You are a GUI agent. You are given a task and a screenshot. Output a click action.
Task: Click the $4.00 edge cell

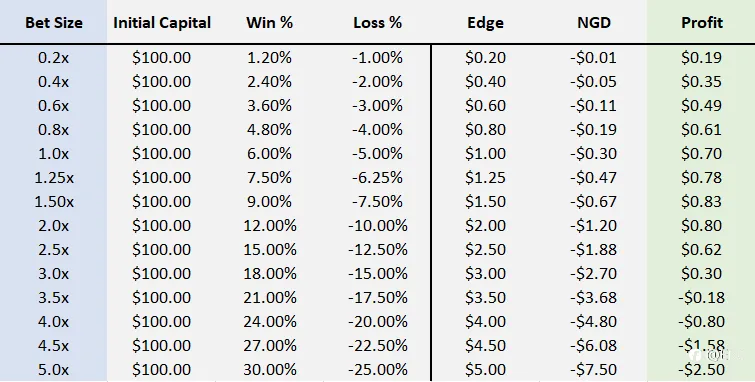485,321
